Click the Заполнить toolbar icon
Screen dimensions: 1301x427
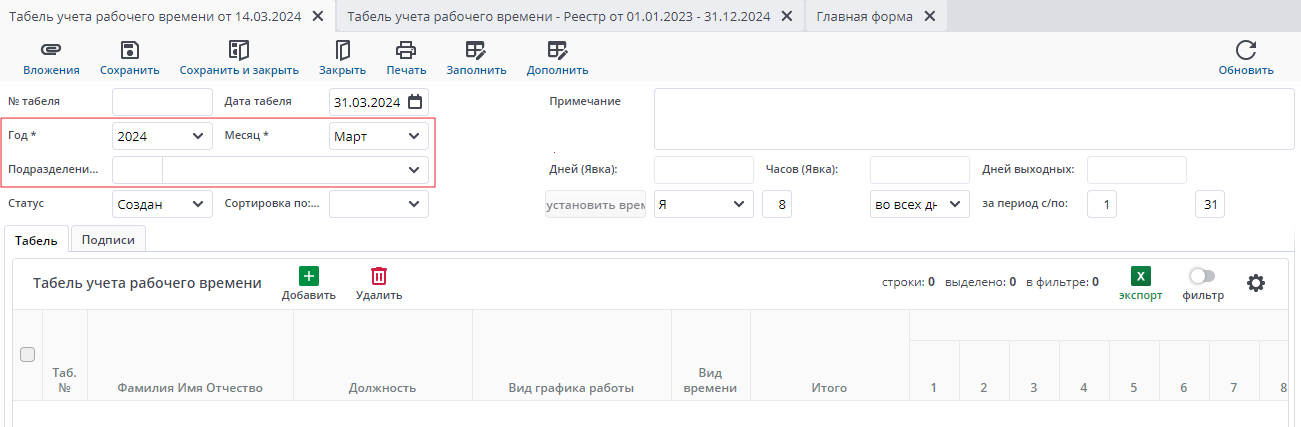pyautogui.click(x=476, y=50)
